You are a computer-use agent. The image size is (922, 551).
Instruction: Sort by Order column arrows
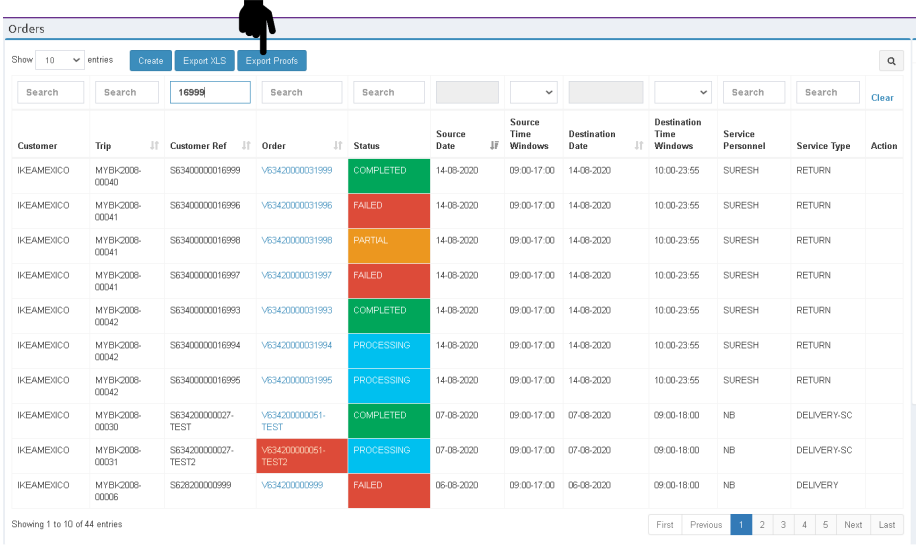tap(338, 145)
